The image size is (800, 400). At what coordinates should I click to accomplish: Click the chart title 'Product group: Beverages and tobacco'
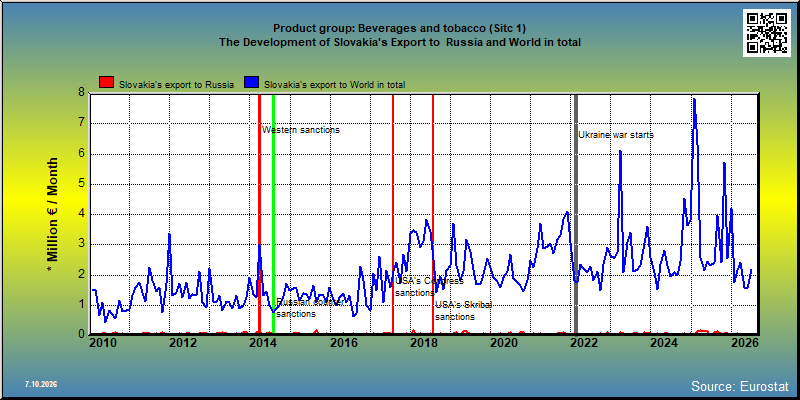[x=399, y=29]
